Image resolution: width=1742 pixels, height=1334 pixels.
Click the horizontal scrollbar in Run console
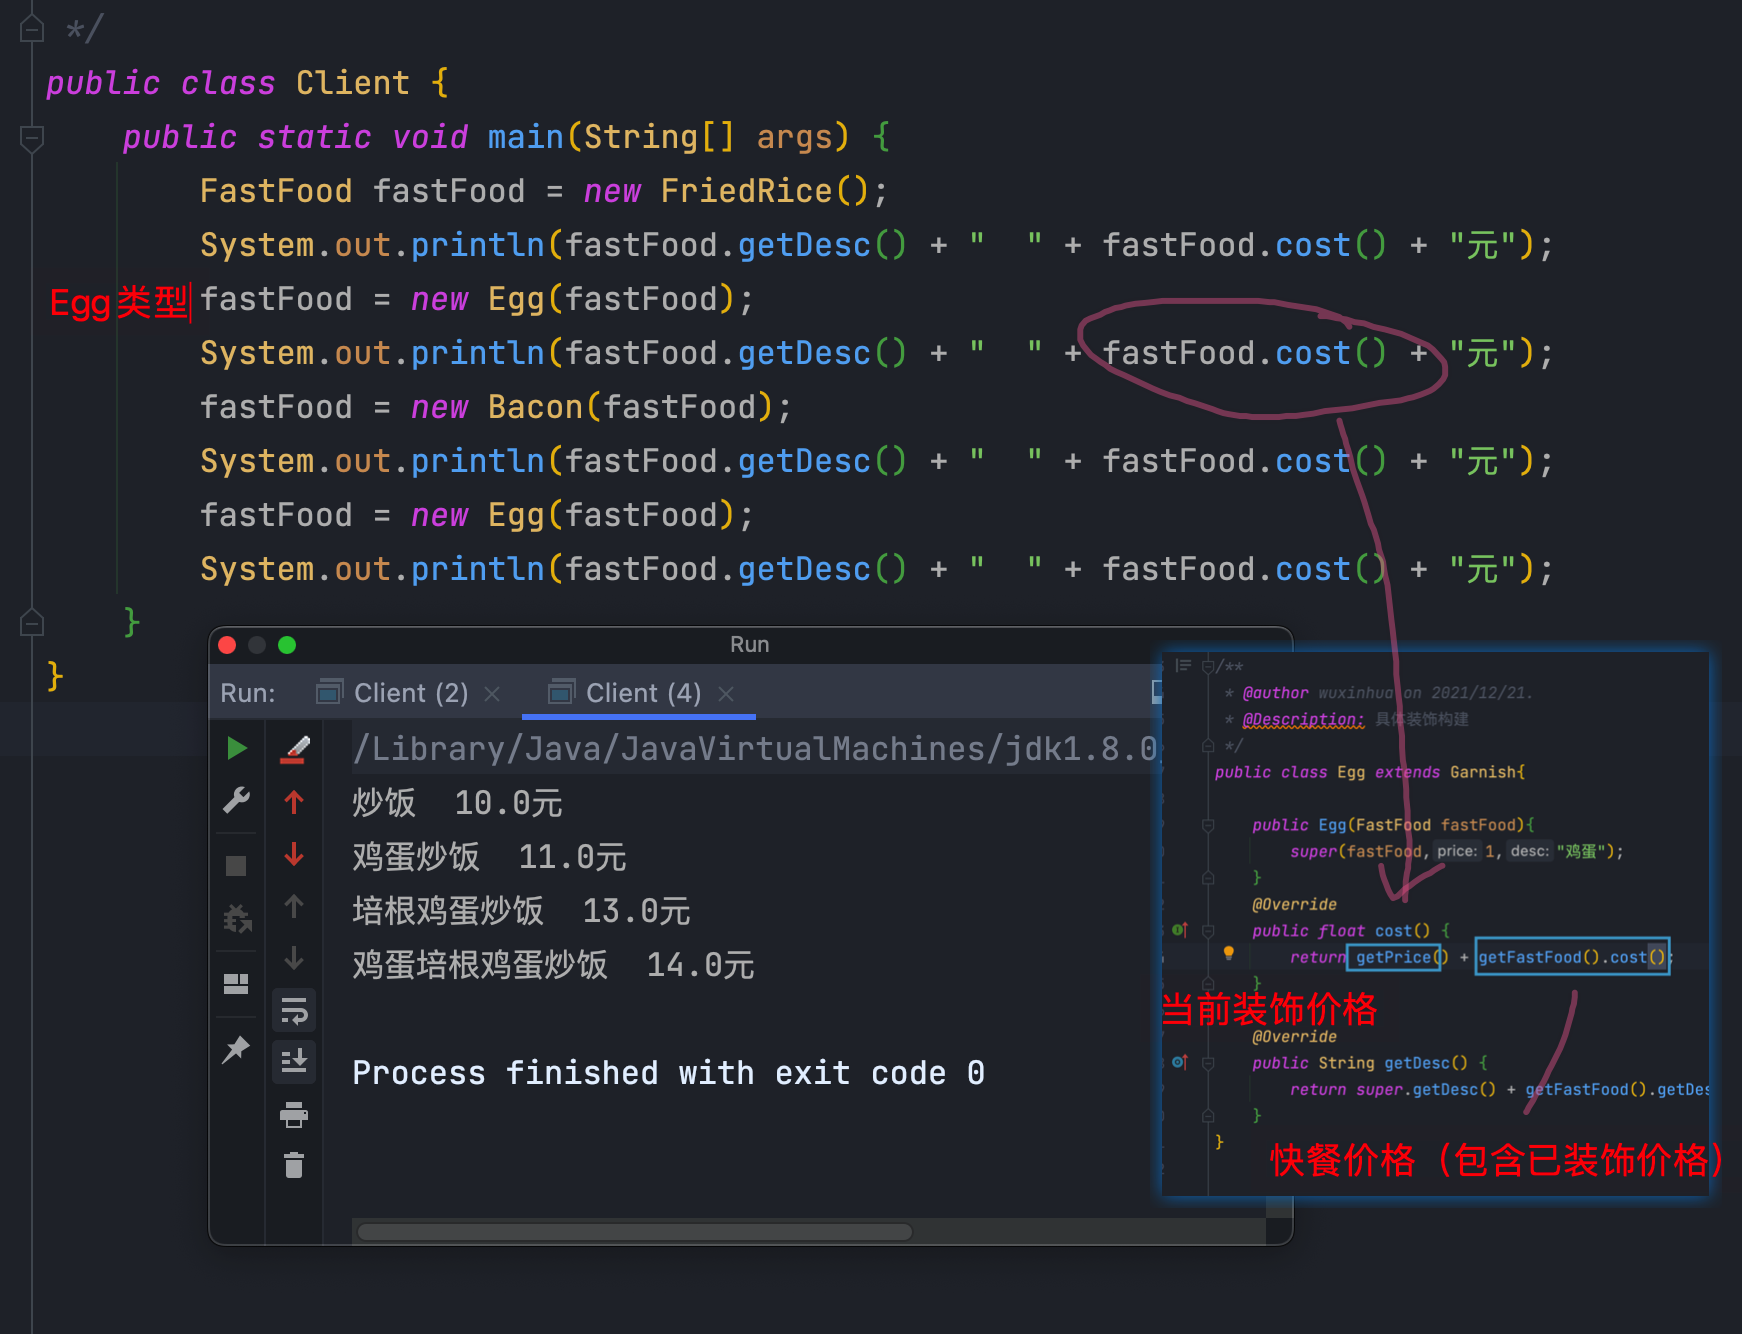635,1232
